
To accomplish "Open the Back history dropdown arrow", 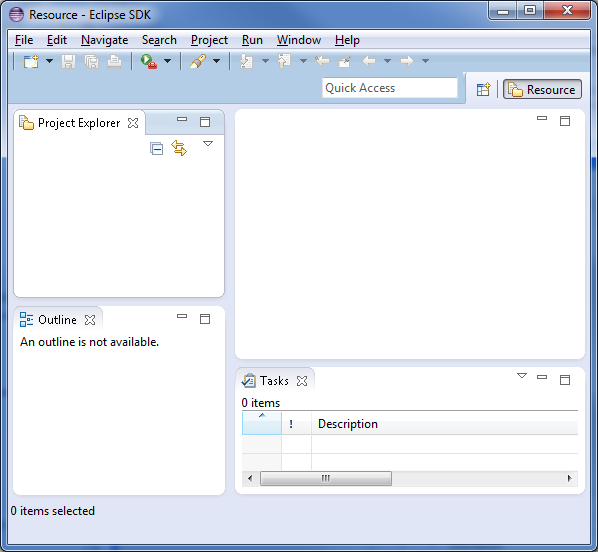I will tap(387, 61).
